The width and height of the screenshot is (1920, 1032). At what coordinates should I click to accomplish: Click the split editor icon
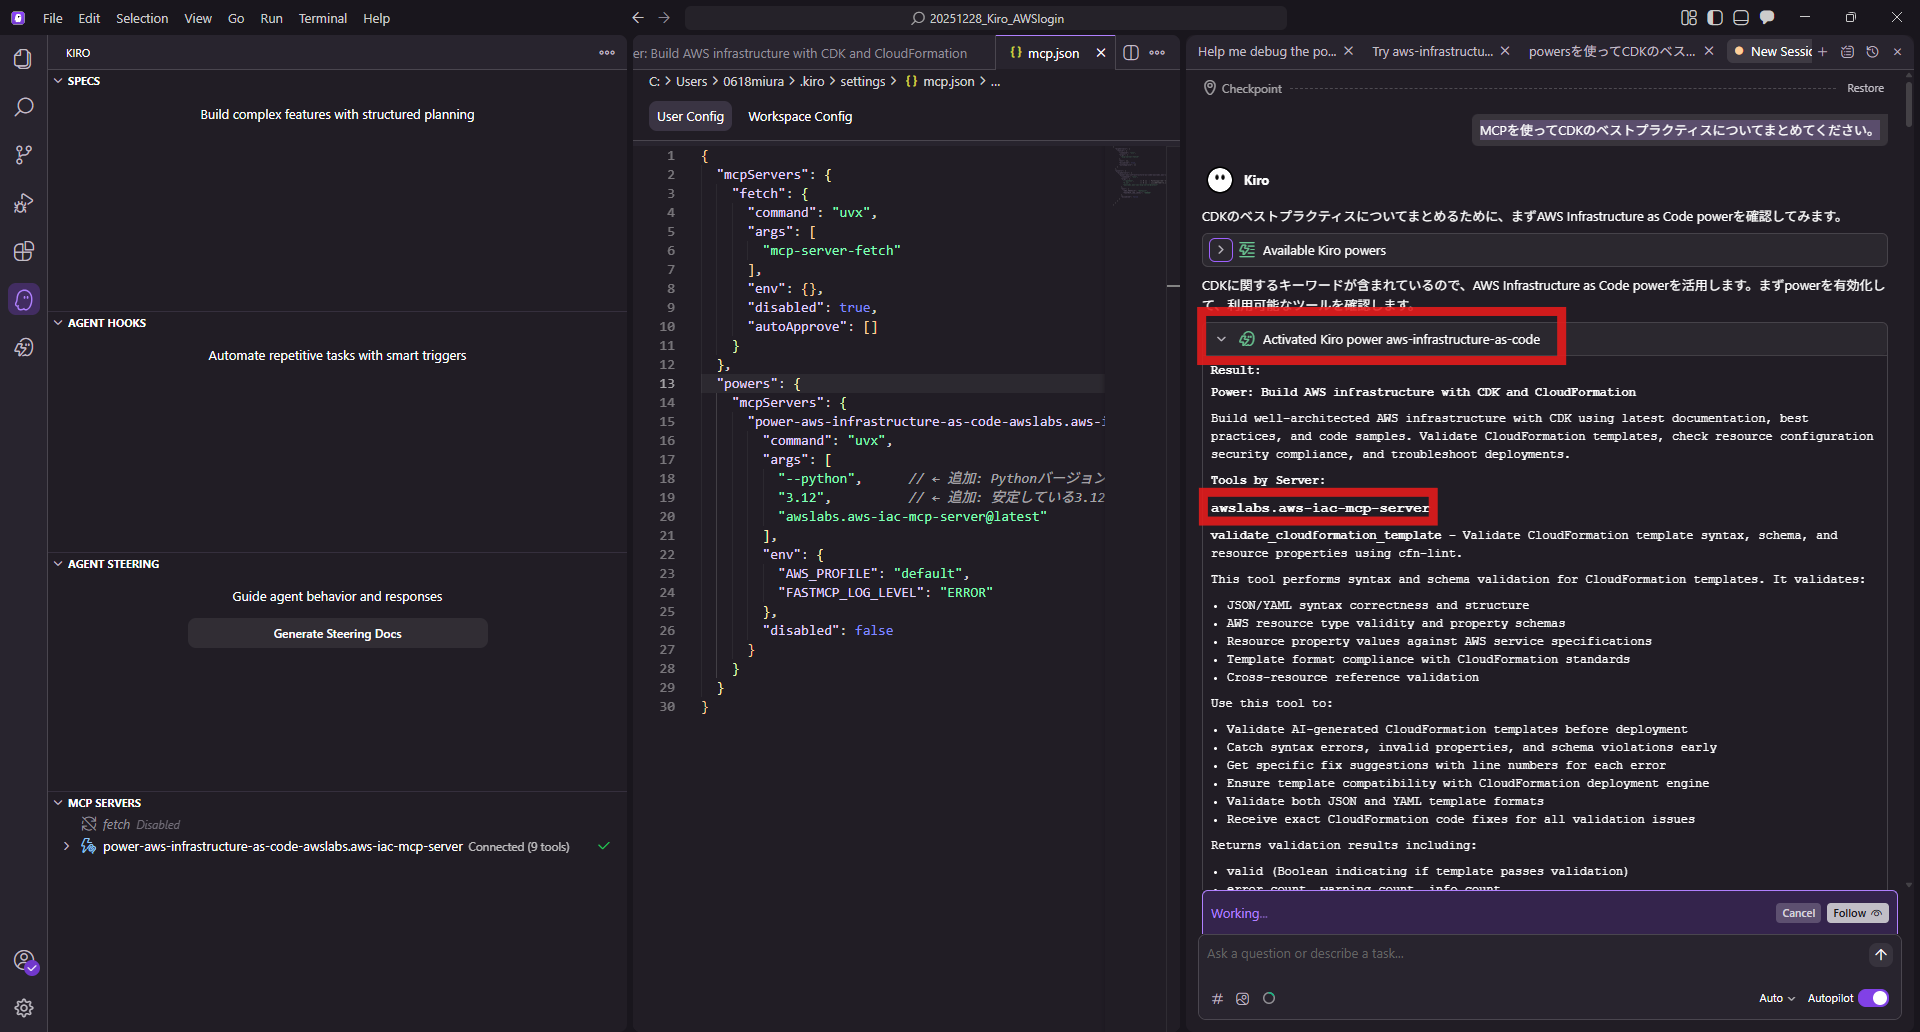click(x=1131, y=53)
